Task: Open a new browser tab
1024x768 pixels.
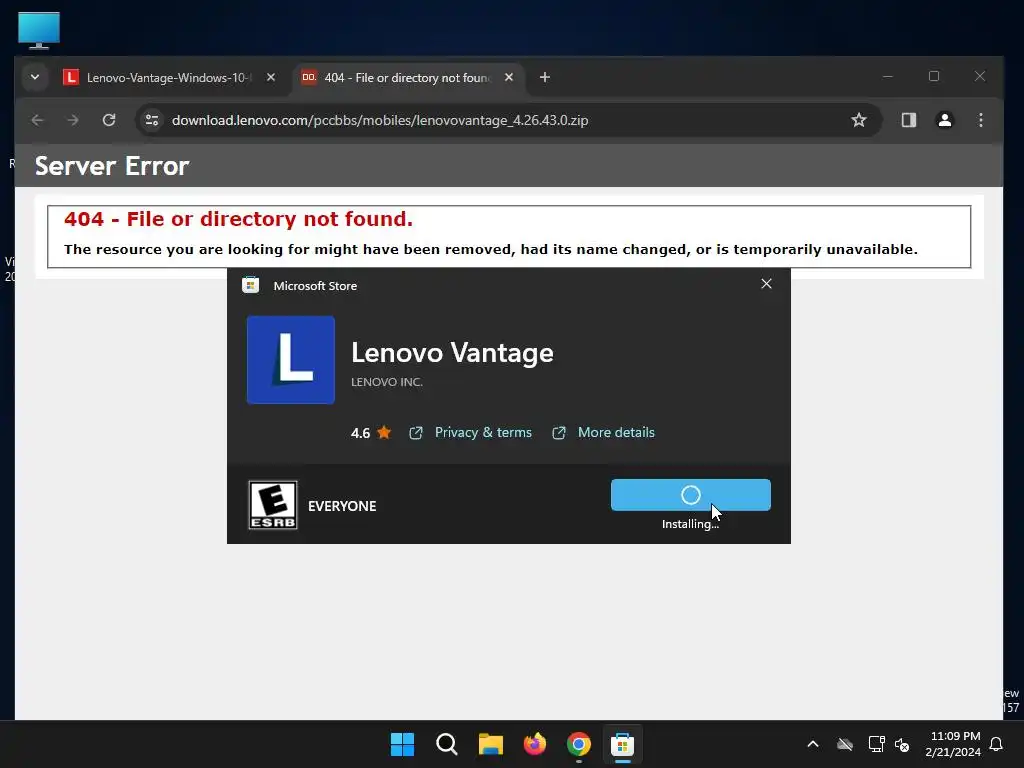Action: [x=545, y=77]
